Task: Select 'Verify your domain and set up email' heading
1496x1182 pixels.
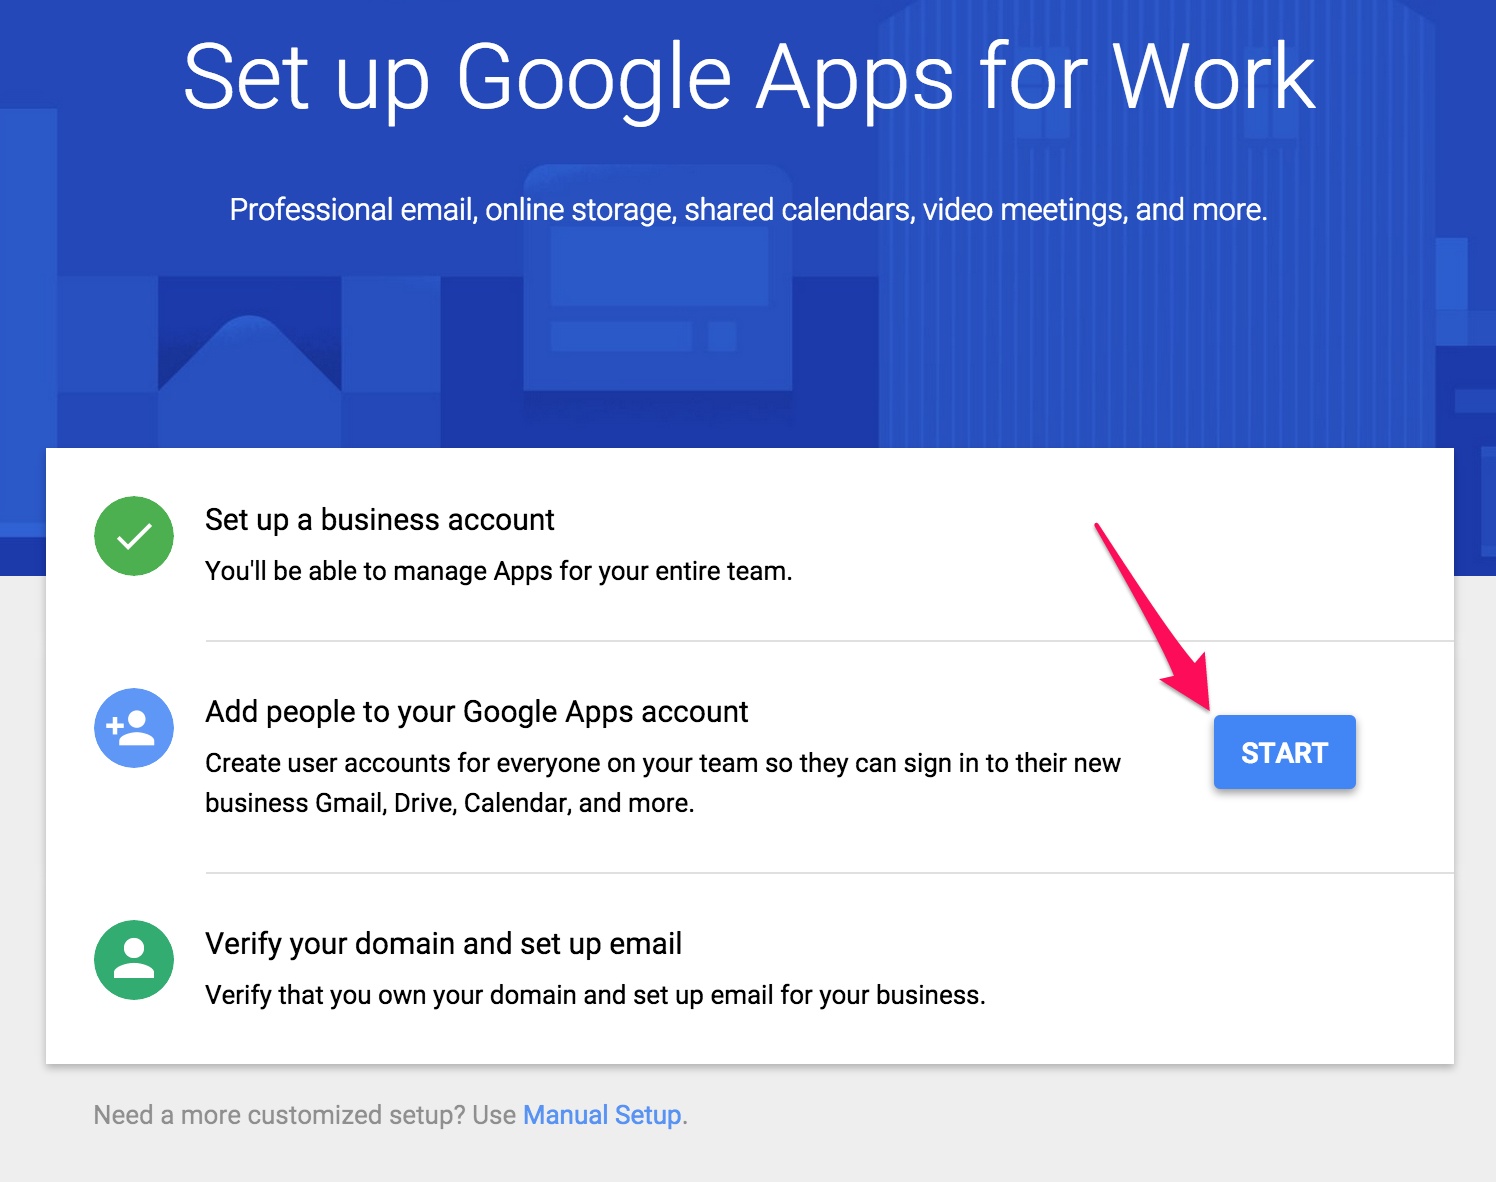Action: click(x=443, y=944)
